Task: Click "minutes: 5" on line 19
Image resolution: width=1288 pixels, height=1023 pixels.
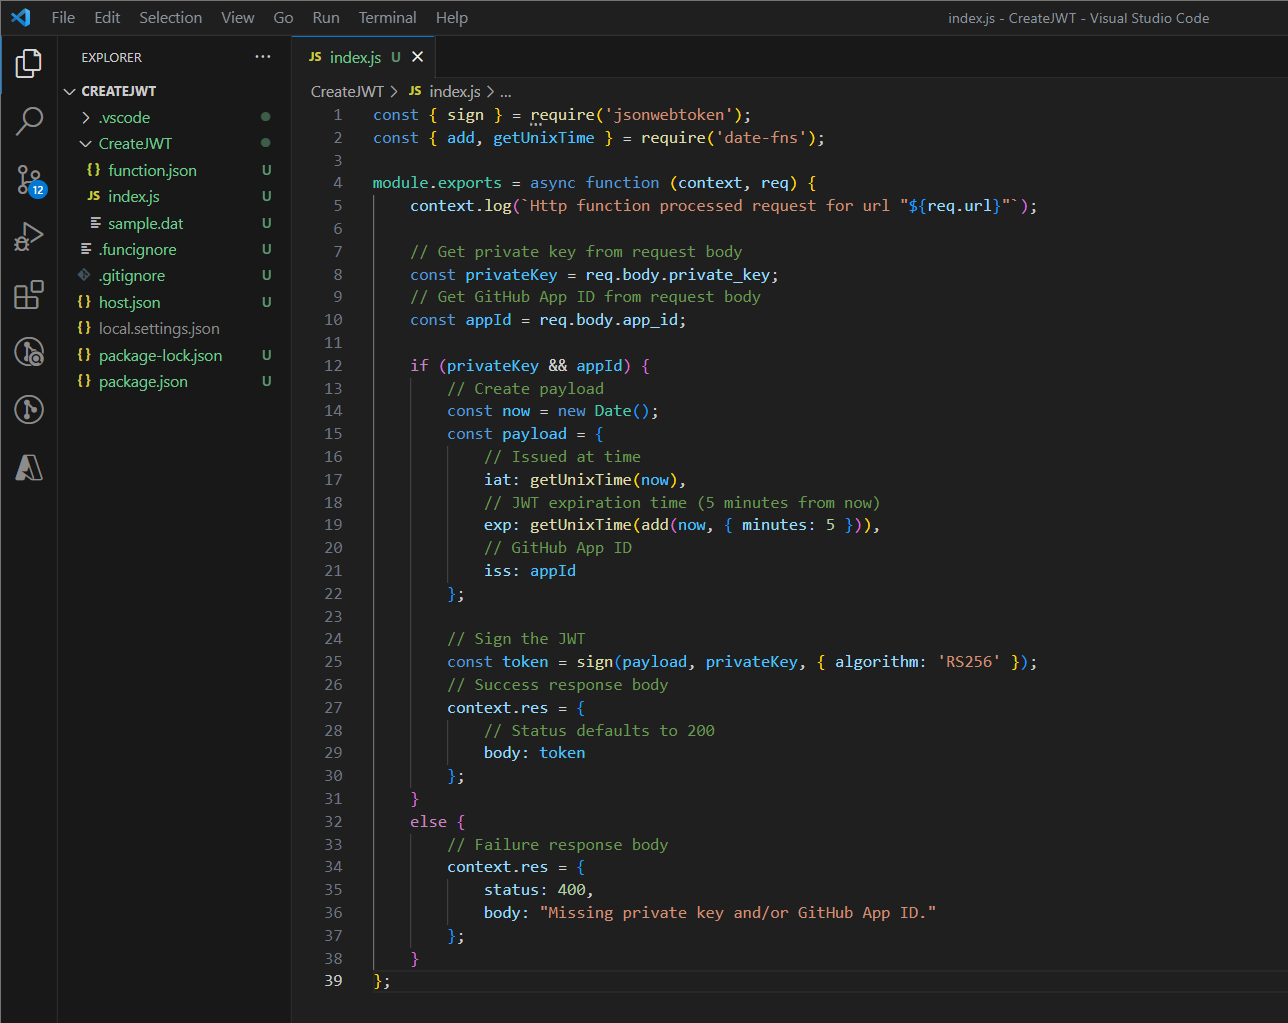Action: click(788, 524)
